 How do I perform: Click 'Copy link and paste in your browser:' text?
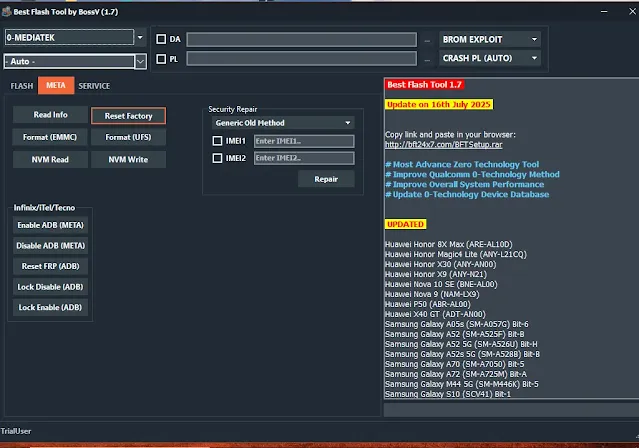(450, 135)
